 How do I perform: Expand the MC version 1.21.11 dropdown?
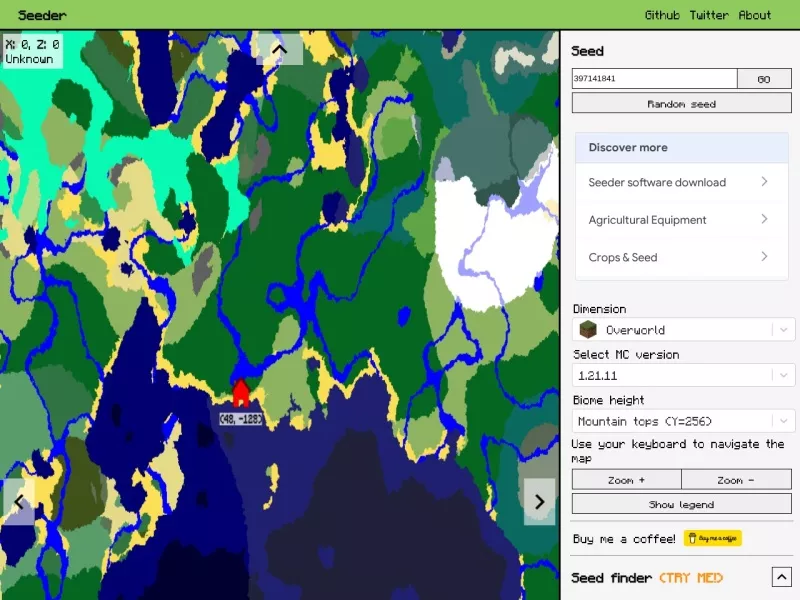click(x=683, y=376)
